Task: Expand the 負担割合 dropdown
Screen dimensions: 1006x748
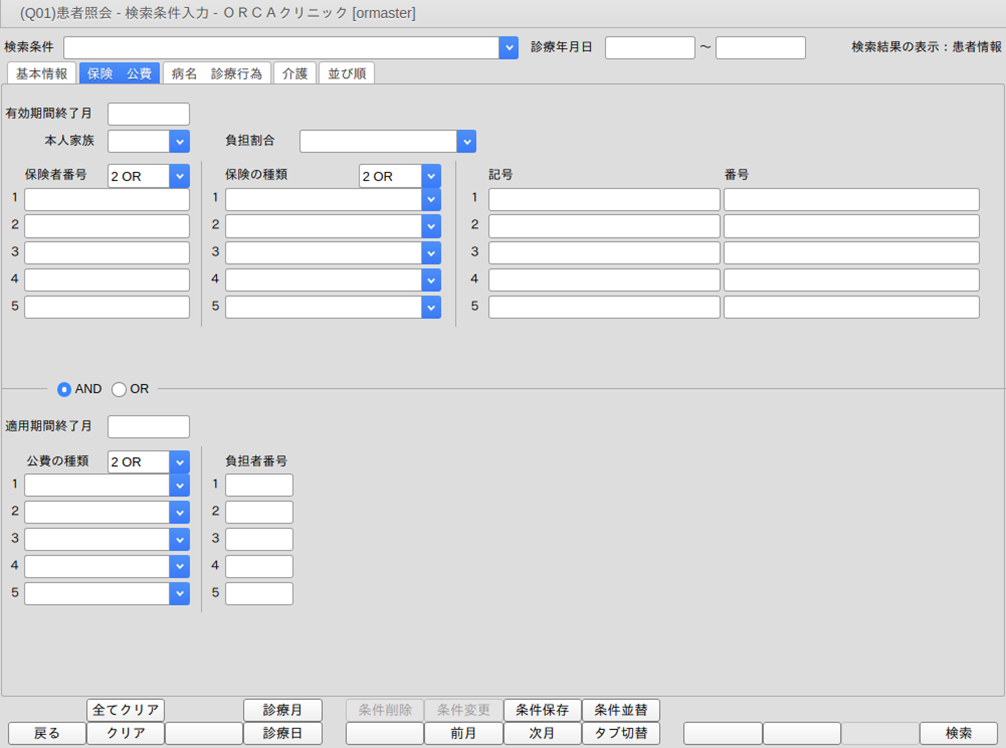Action: (466, 141)
